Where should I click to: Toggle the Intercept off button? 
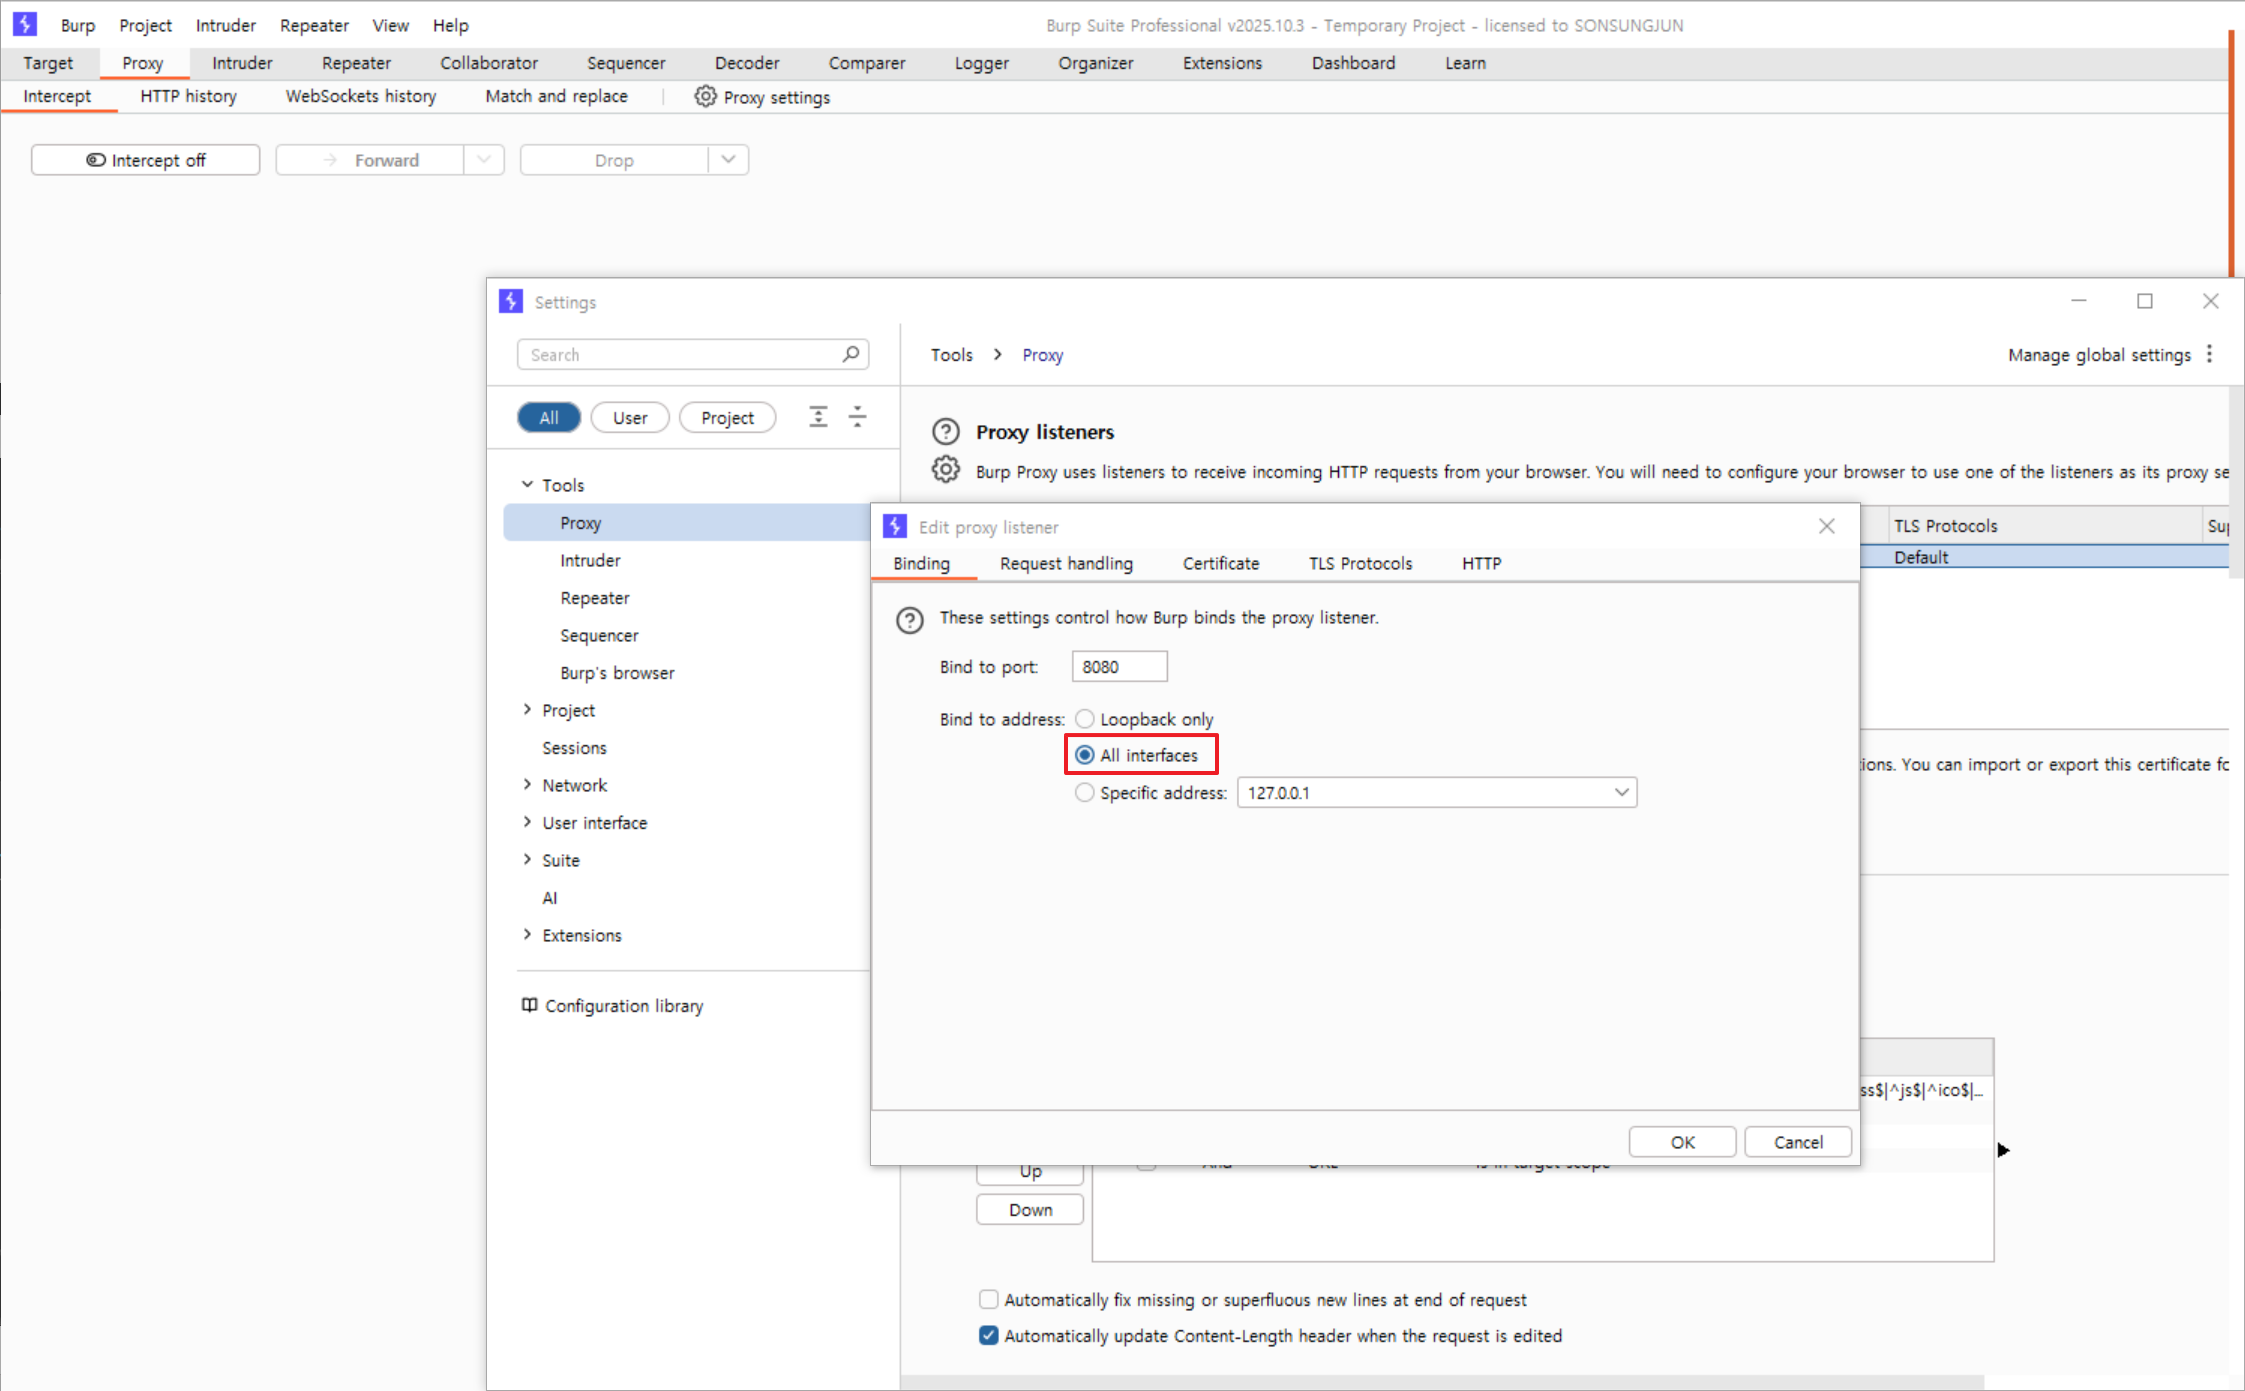coord(146,160)
